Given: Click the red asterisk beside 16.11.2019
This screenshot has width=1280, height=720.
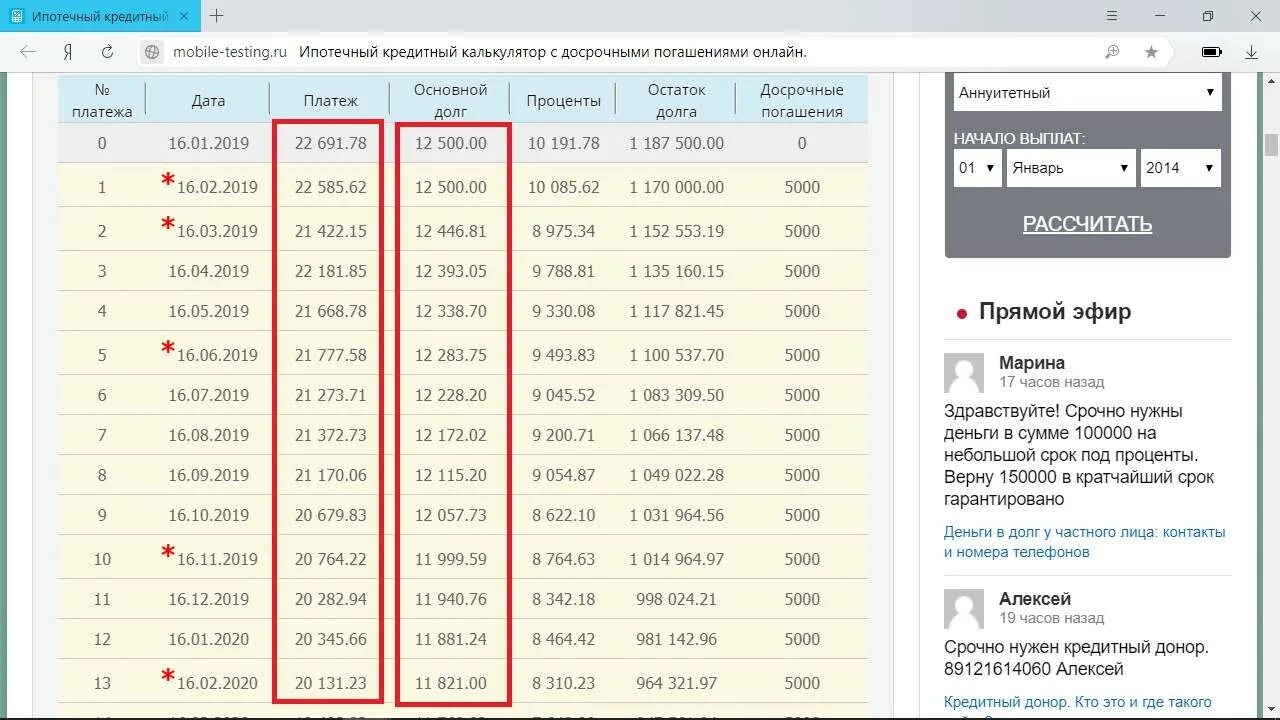Looking at the screenshot, I should 168,553.
